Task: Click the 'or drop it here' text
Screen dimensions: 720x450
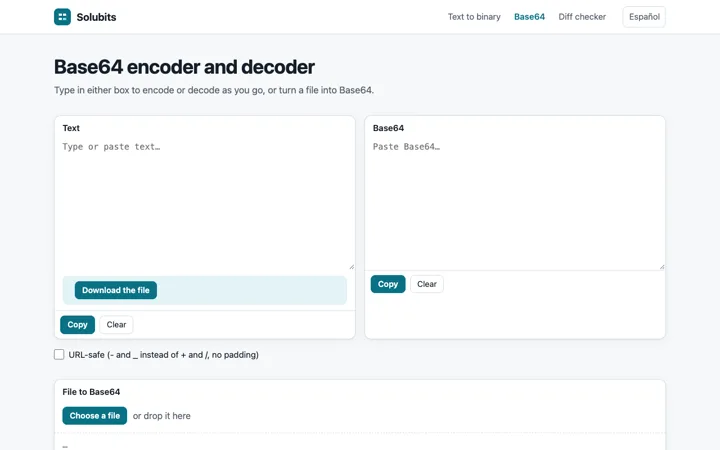Action: (162, 416)
